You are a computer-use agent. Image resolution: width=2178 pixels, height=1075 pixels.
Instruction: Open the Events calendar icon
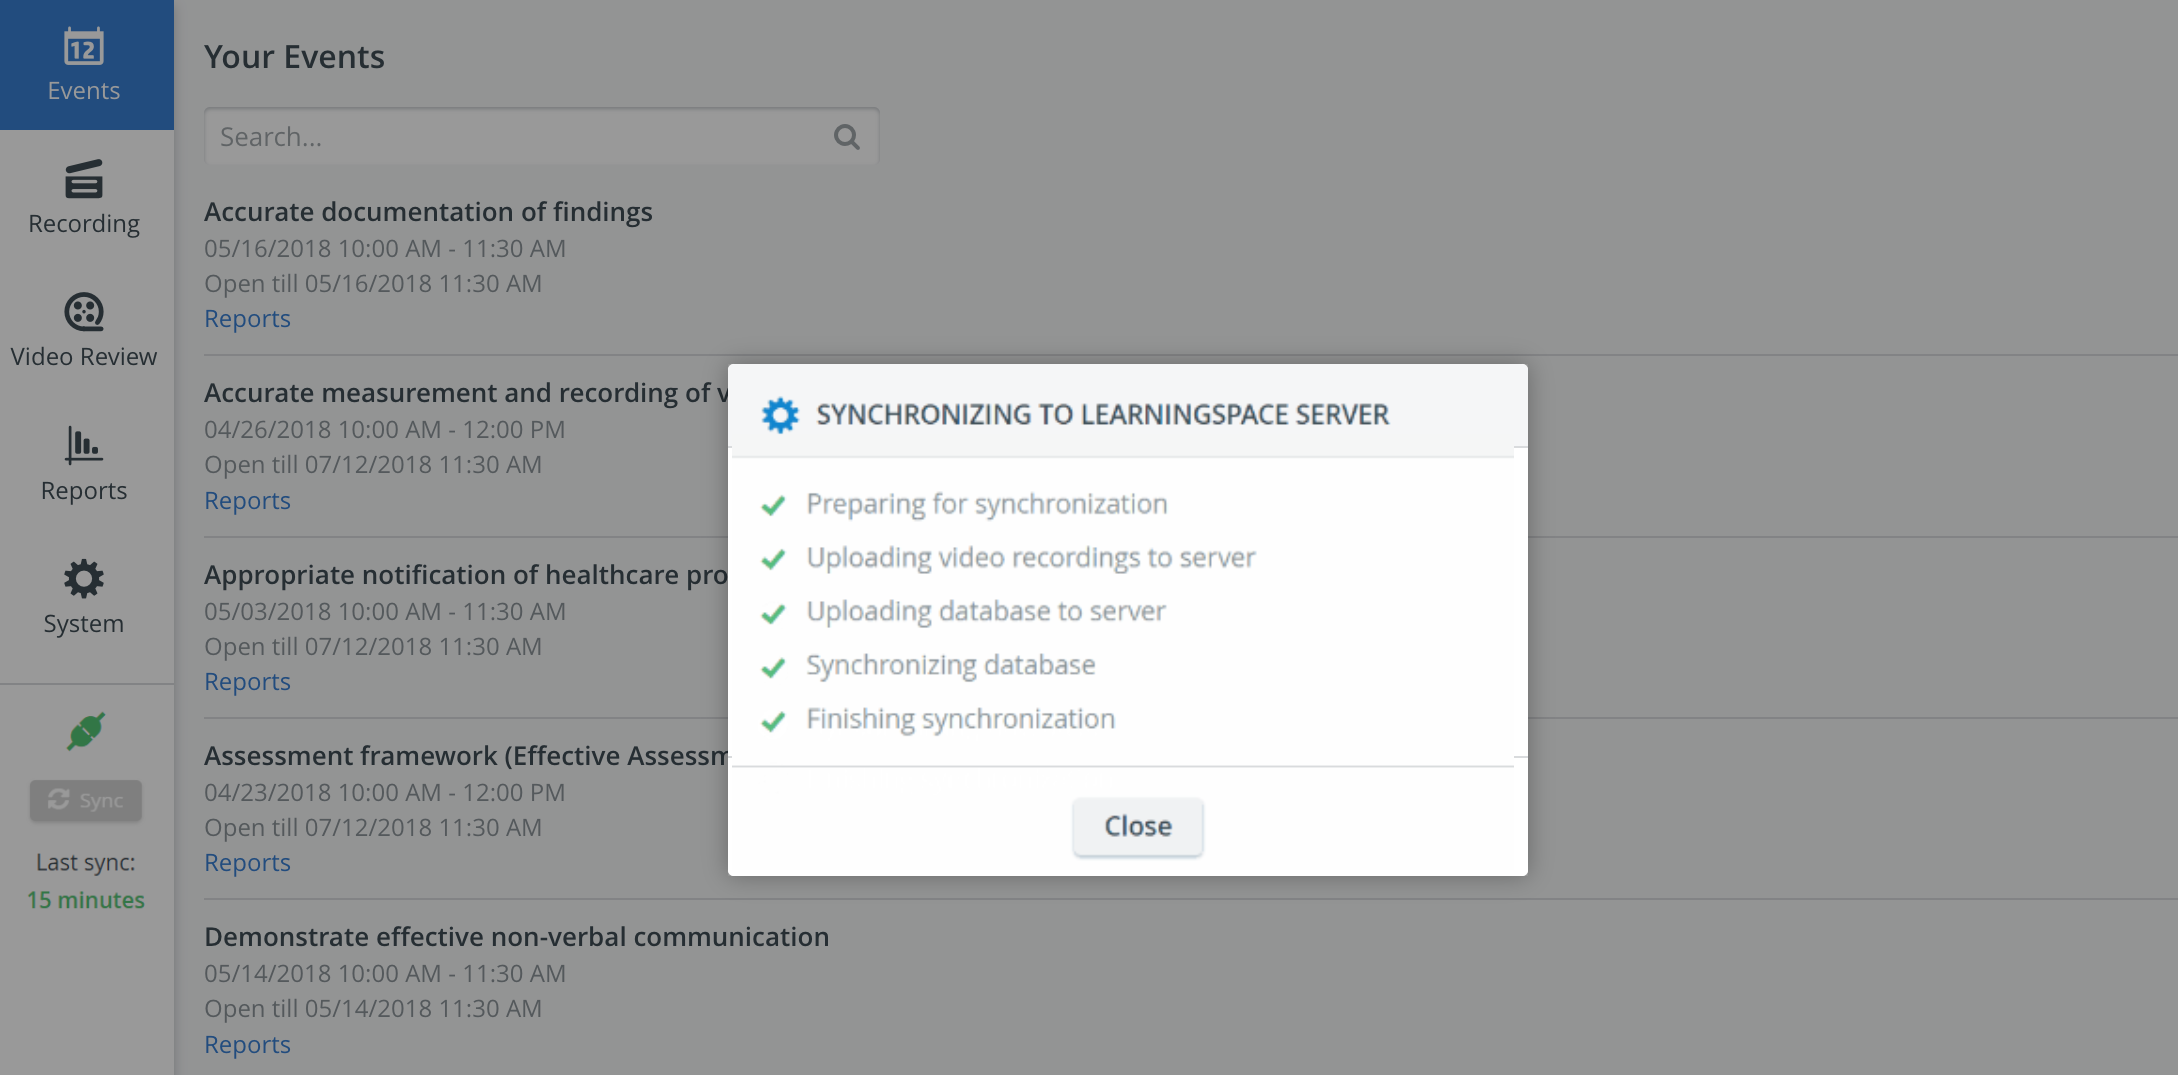point(84,47)
